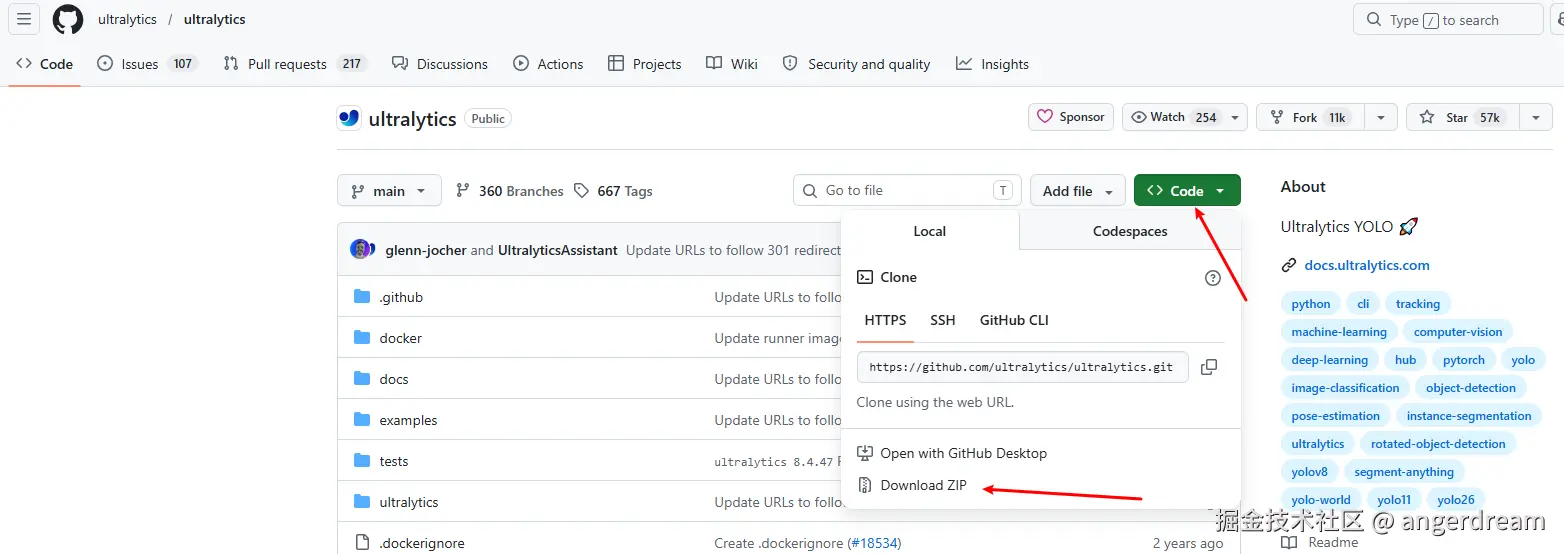
Task: Click the object-detection topic tag
Action: 1471,388
